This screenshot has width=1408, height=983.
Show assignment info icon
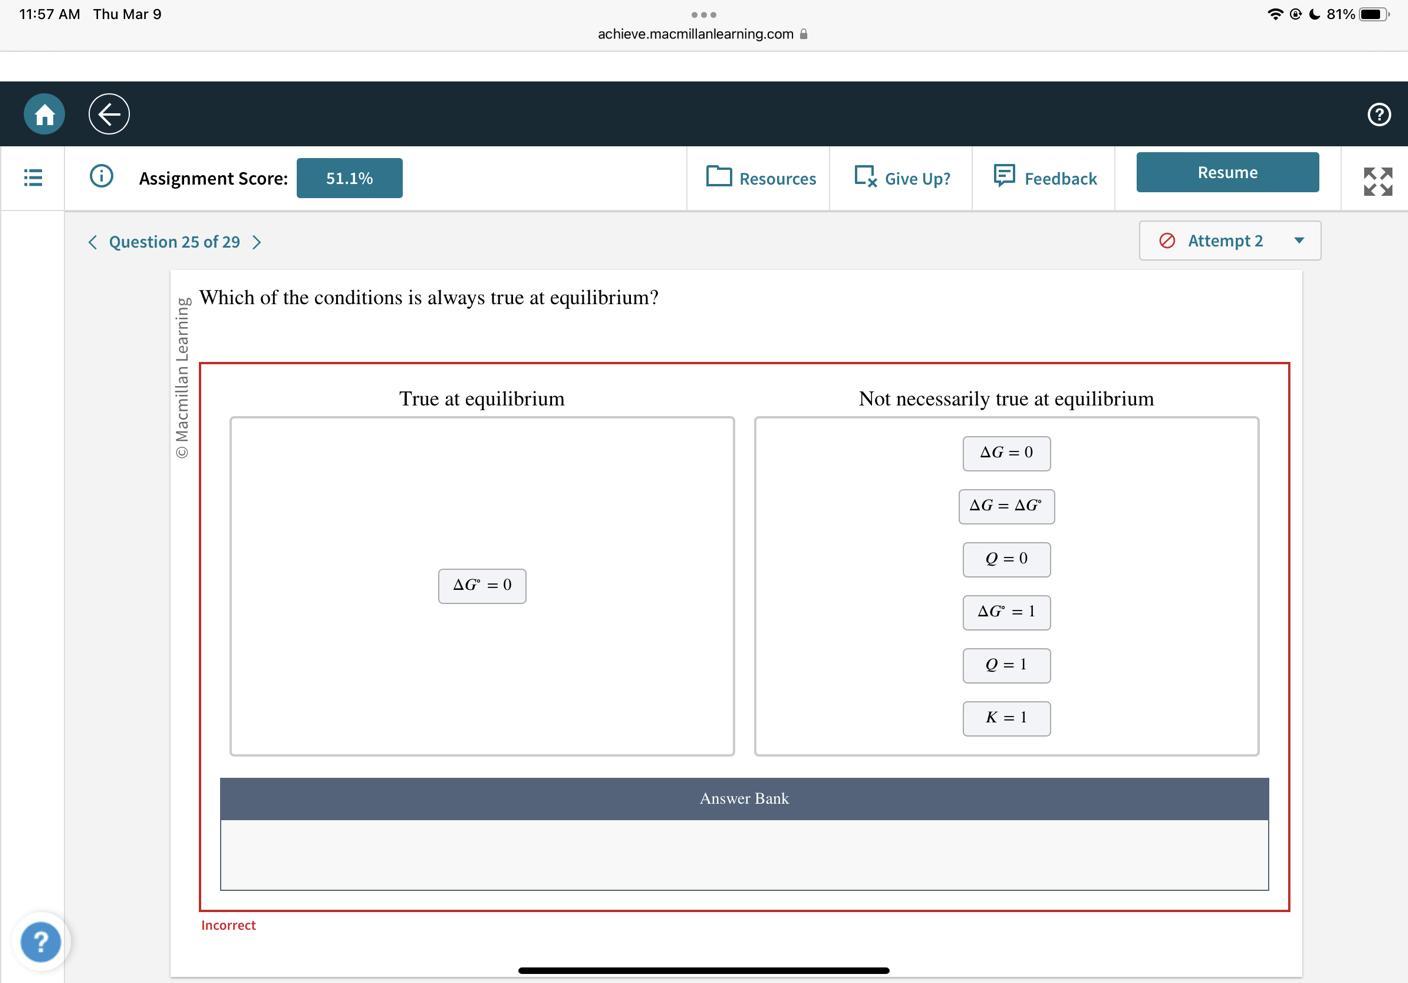(101, 177)
